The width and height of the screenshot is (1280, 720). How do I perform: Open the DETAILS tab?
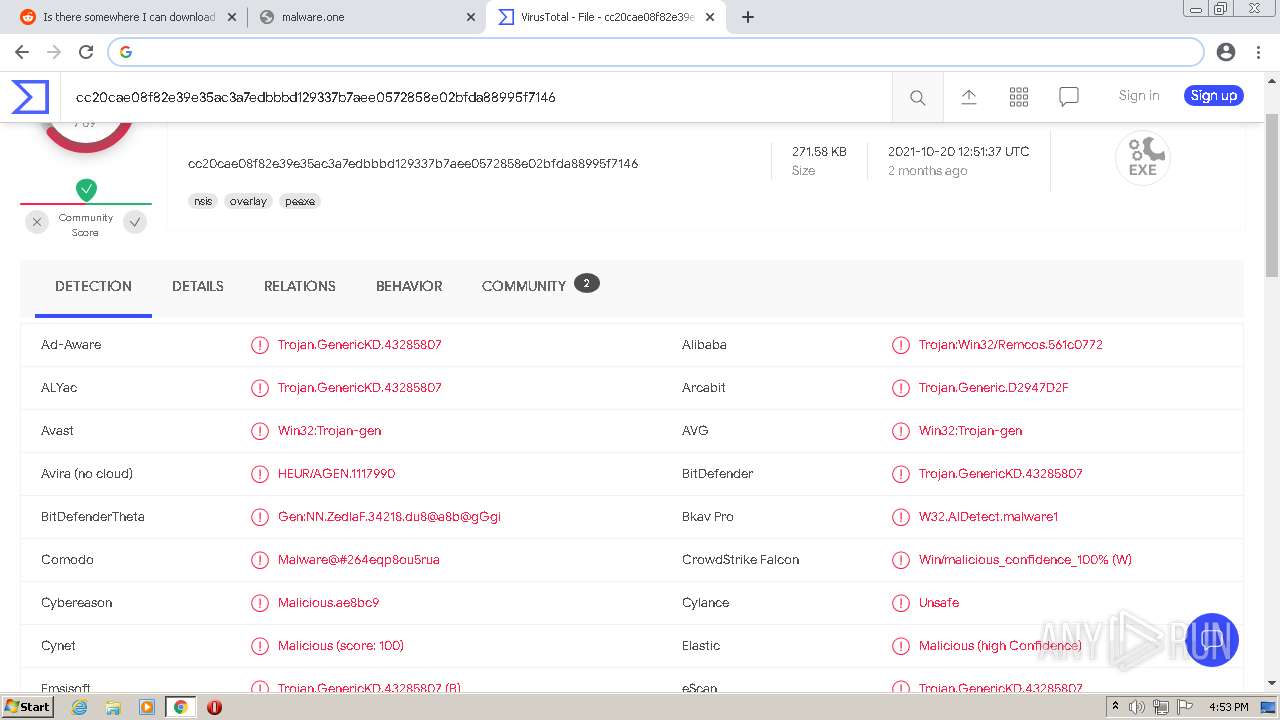(x=198, y=286)
